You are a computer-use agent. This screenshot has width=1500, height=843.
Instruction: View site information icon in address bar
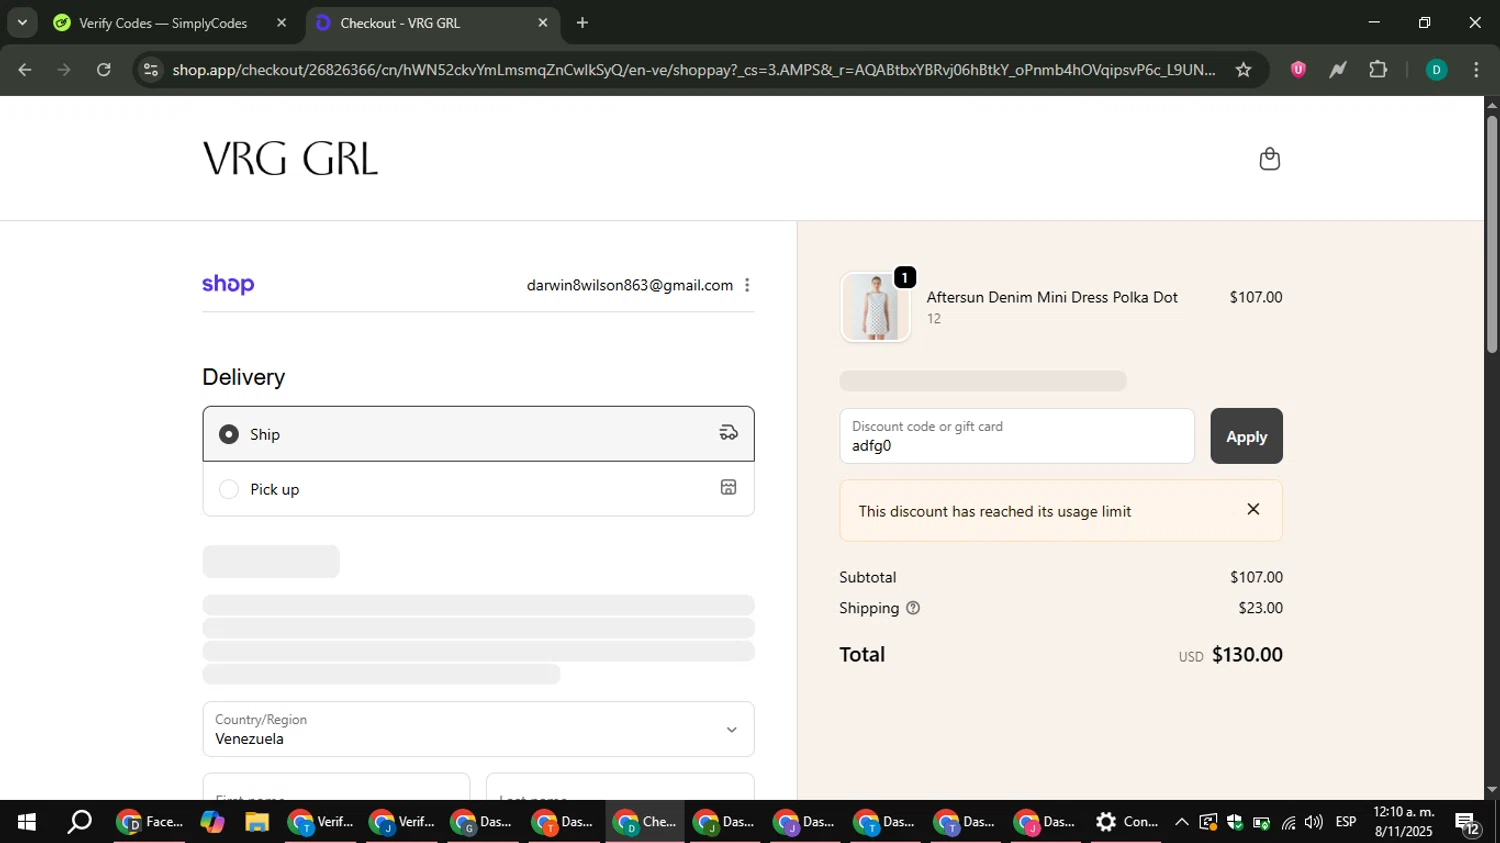coord(151,70)
